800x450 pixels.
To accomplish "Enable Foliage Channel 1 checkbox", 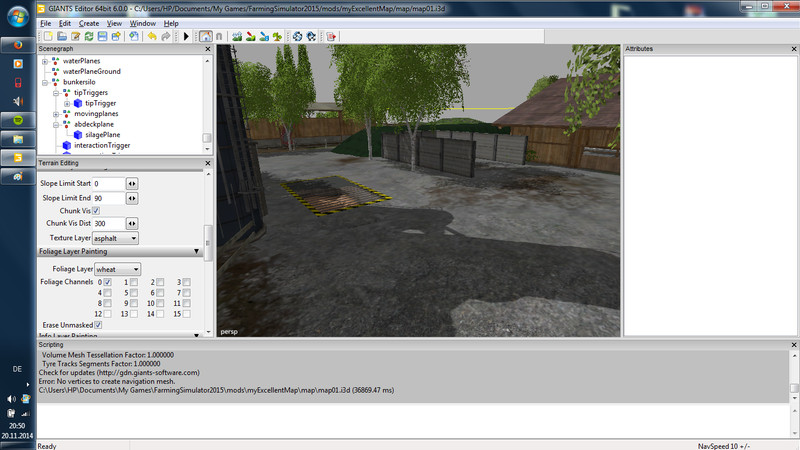I will tap(134, 282).
